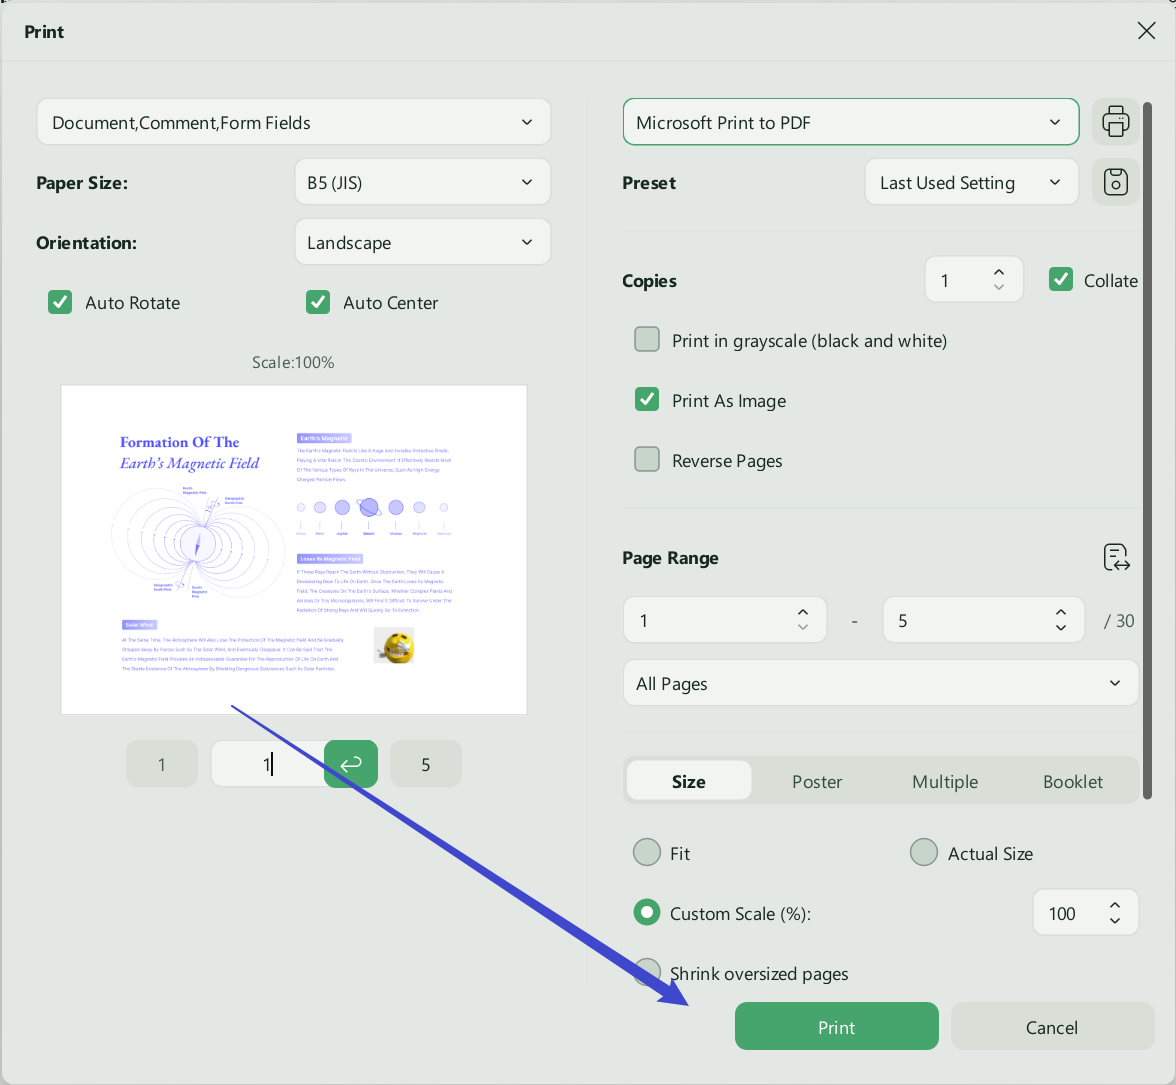Decrease the end page of range
Viewport: 1176px width, 1085px height.
click(x=1060, y=627)
